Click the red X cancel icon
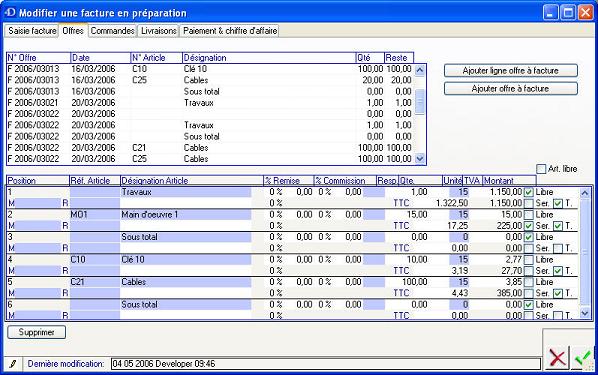 (x=557, y=358)
